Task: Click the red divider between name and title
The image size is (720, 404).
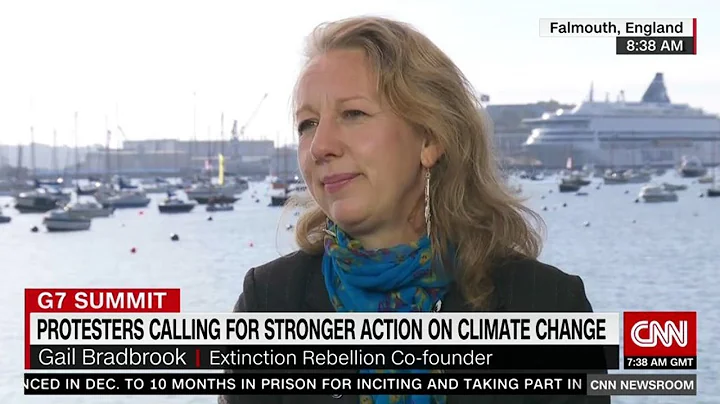Action: [198, 358]
